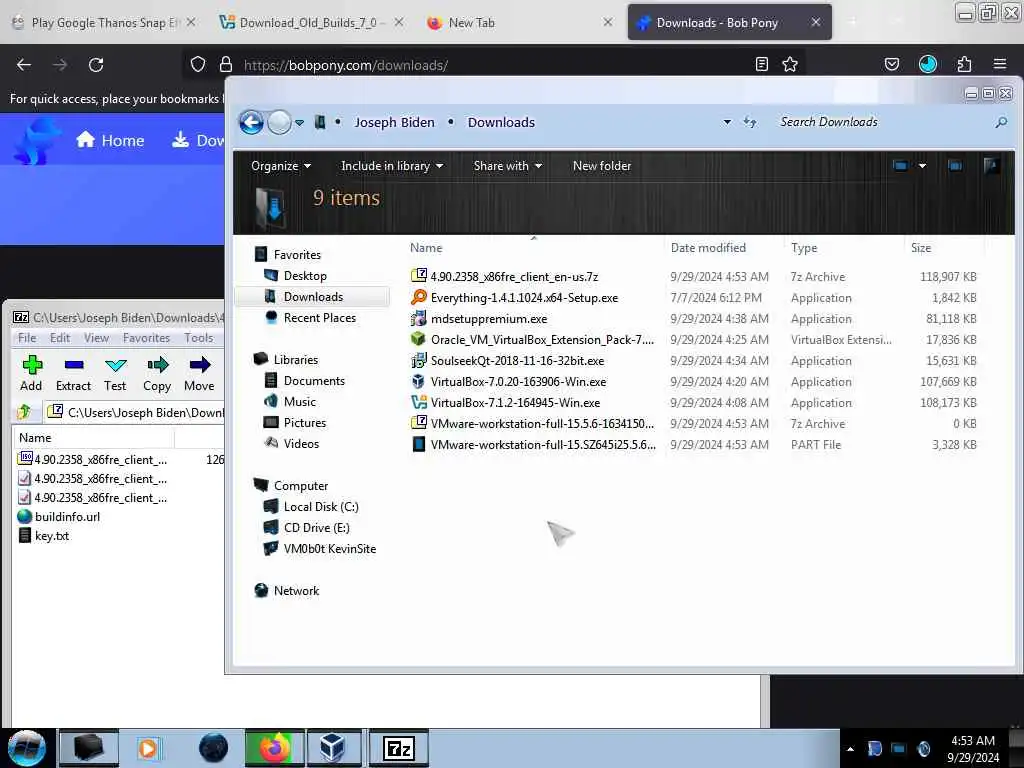This screenshot has width=1024, height=768.
Task: Click the 7-Zip Test button
Action: point(115,374)
